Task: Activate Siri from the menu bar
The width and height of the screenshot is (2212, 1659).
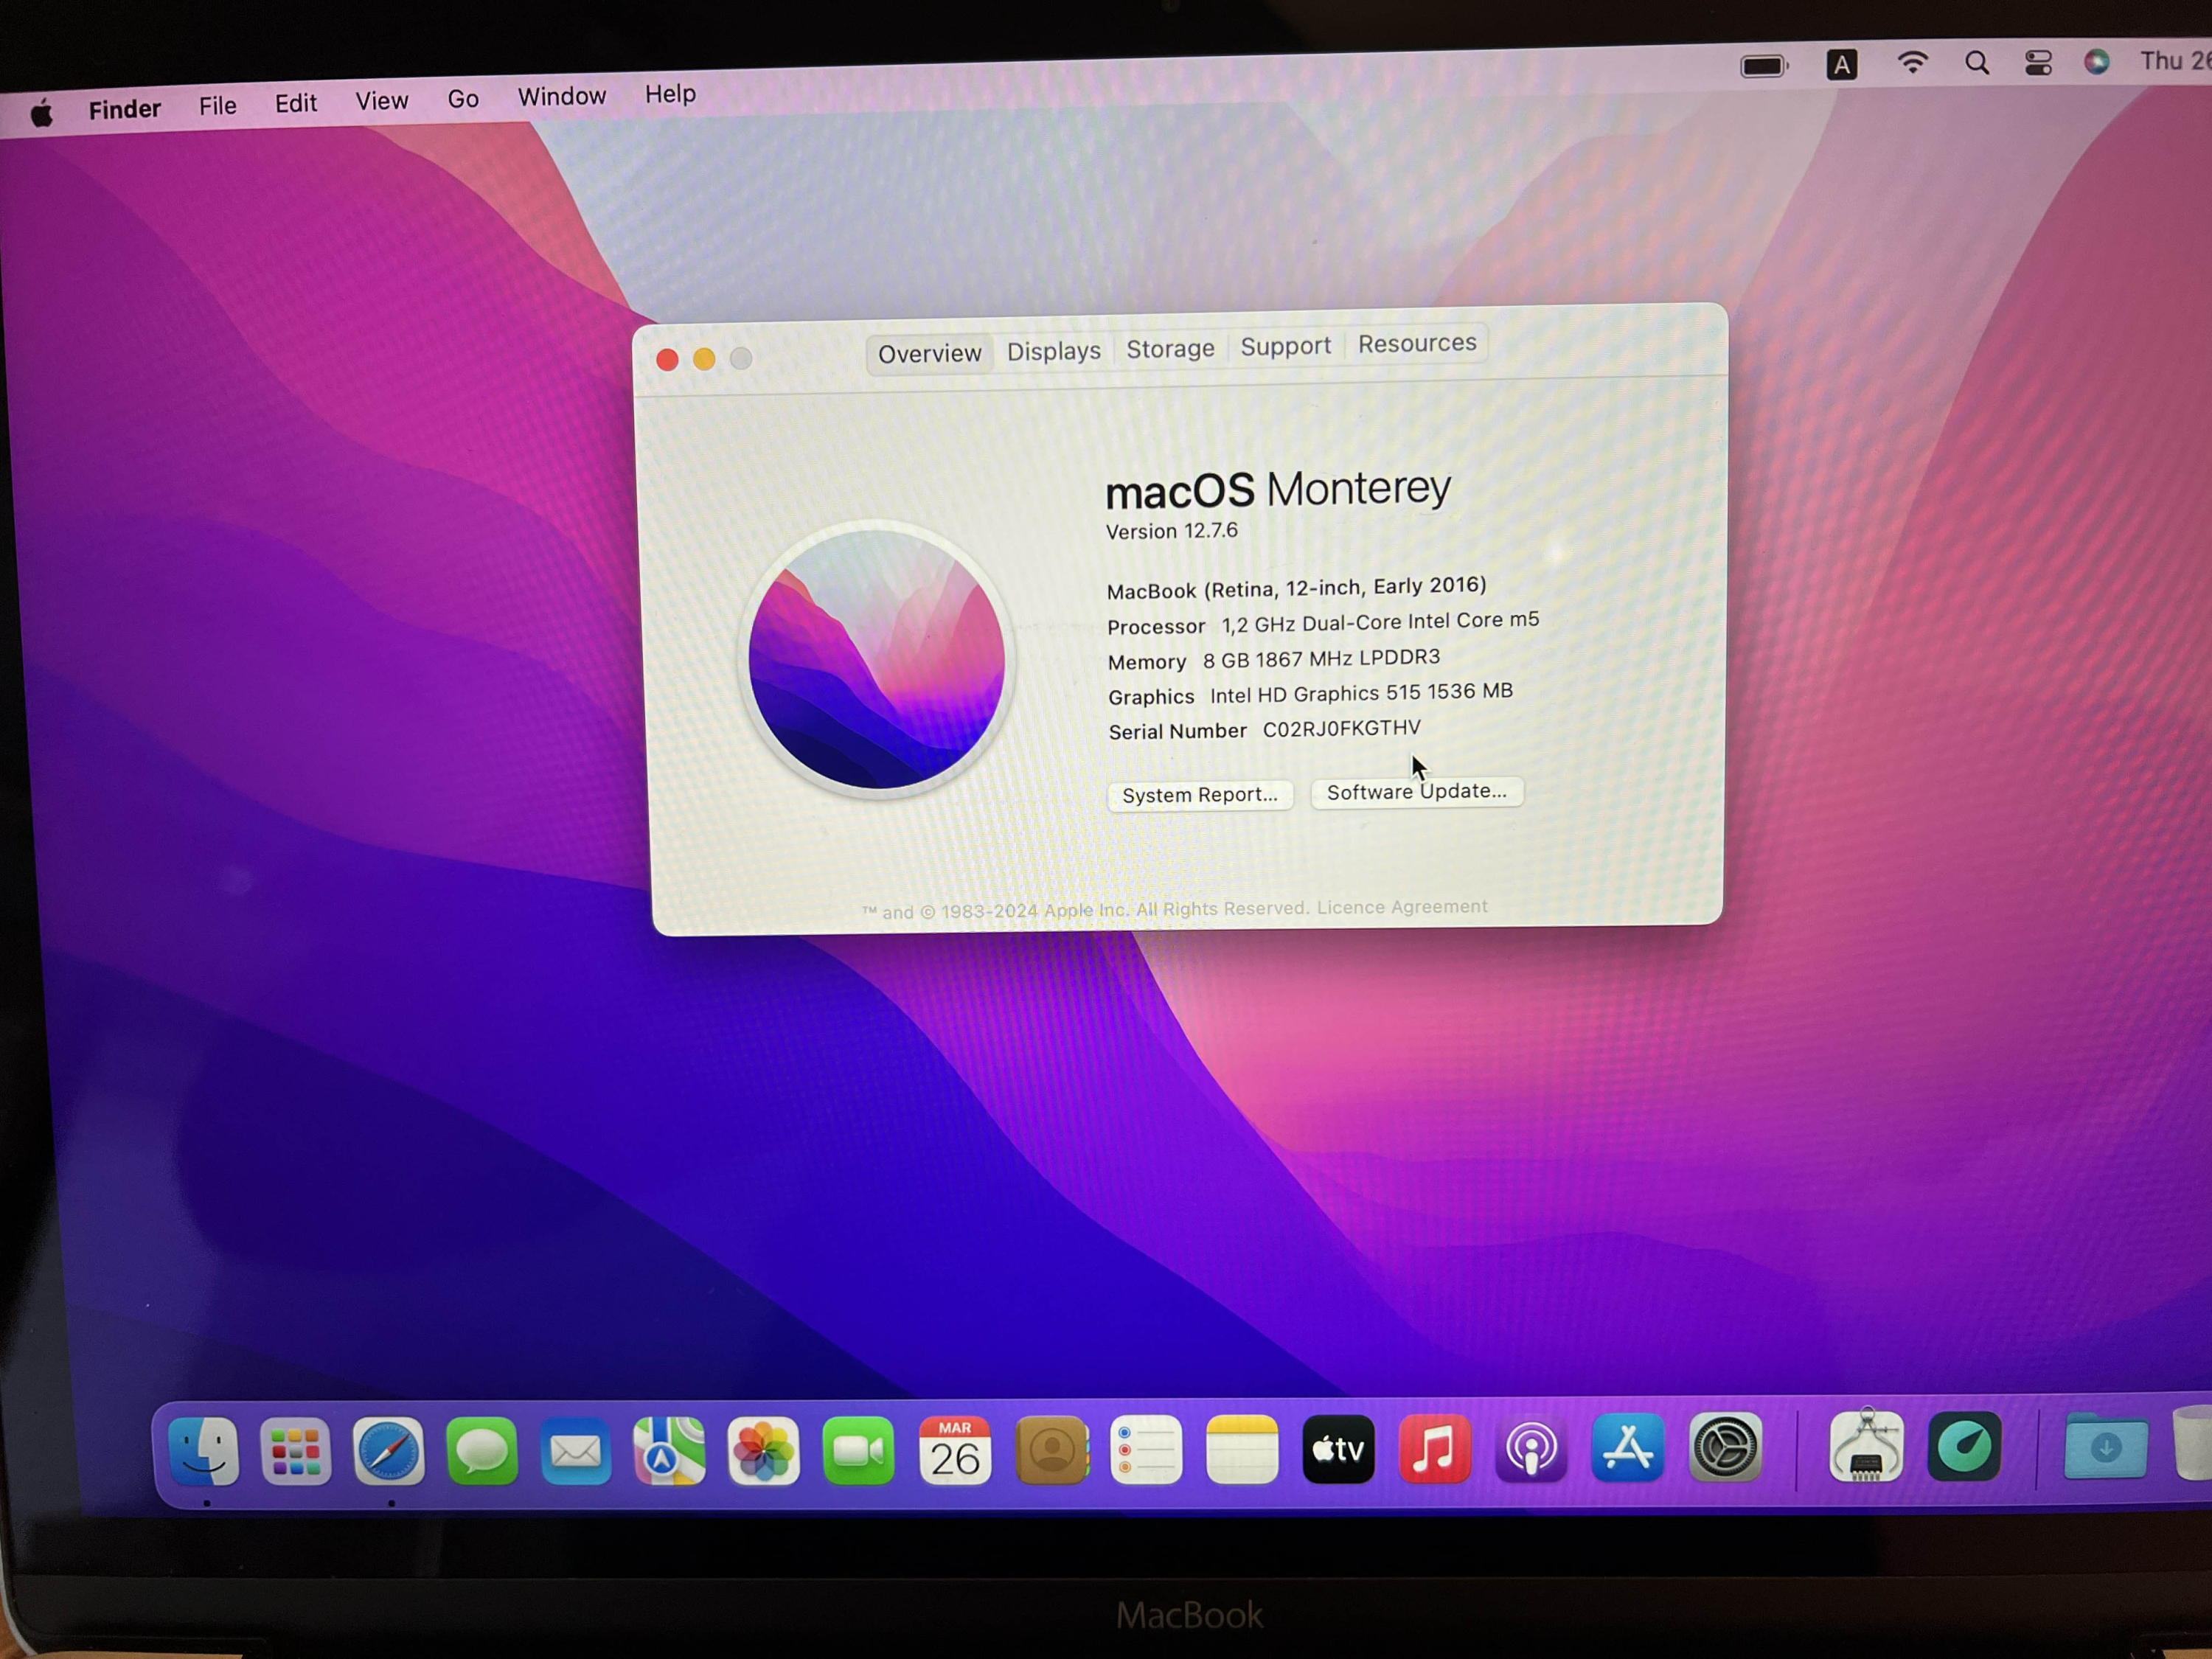Action: 2097,62
